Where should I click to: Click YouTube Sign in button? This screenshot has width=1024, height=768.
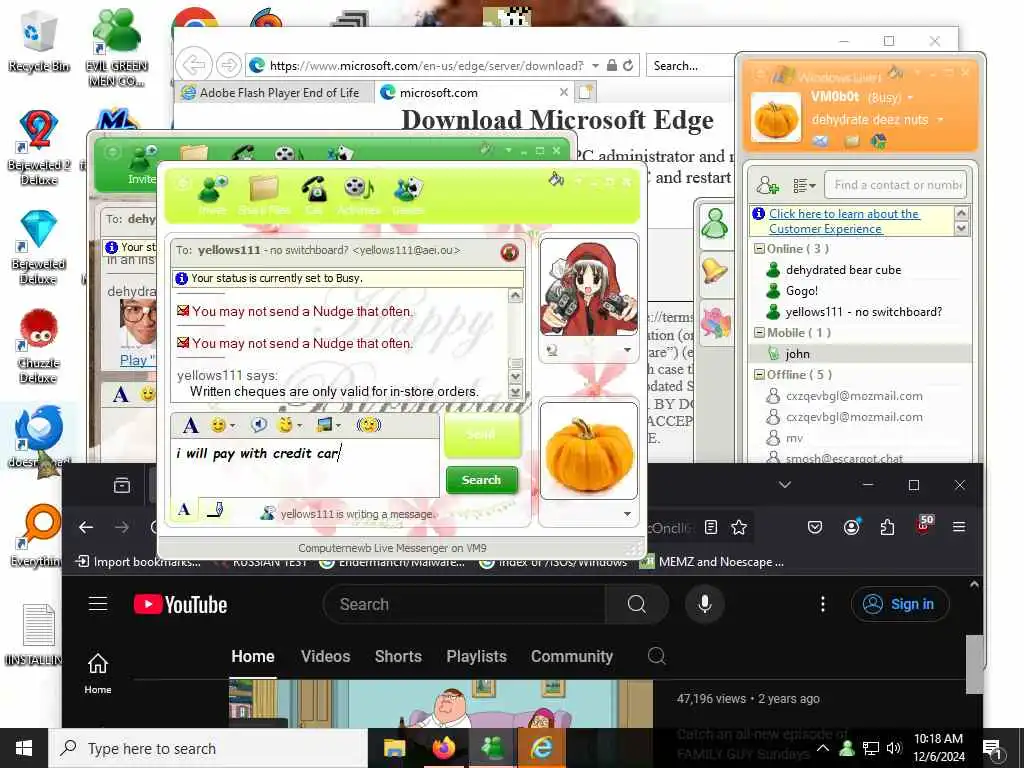point(899,604)
